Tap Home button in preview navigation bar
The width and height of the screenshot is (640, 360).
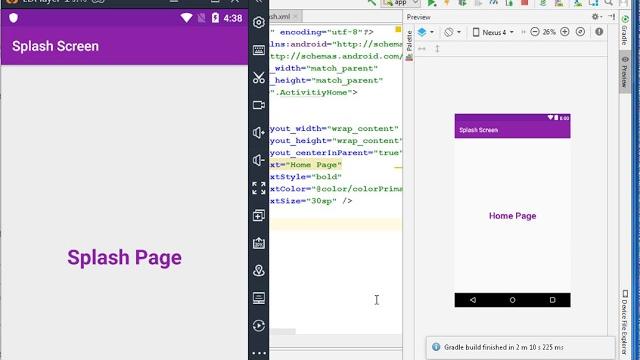coord(512,300)
